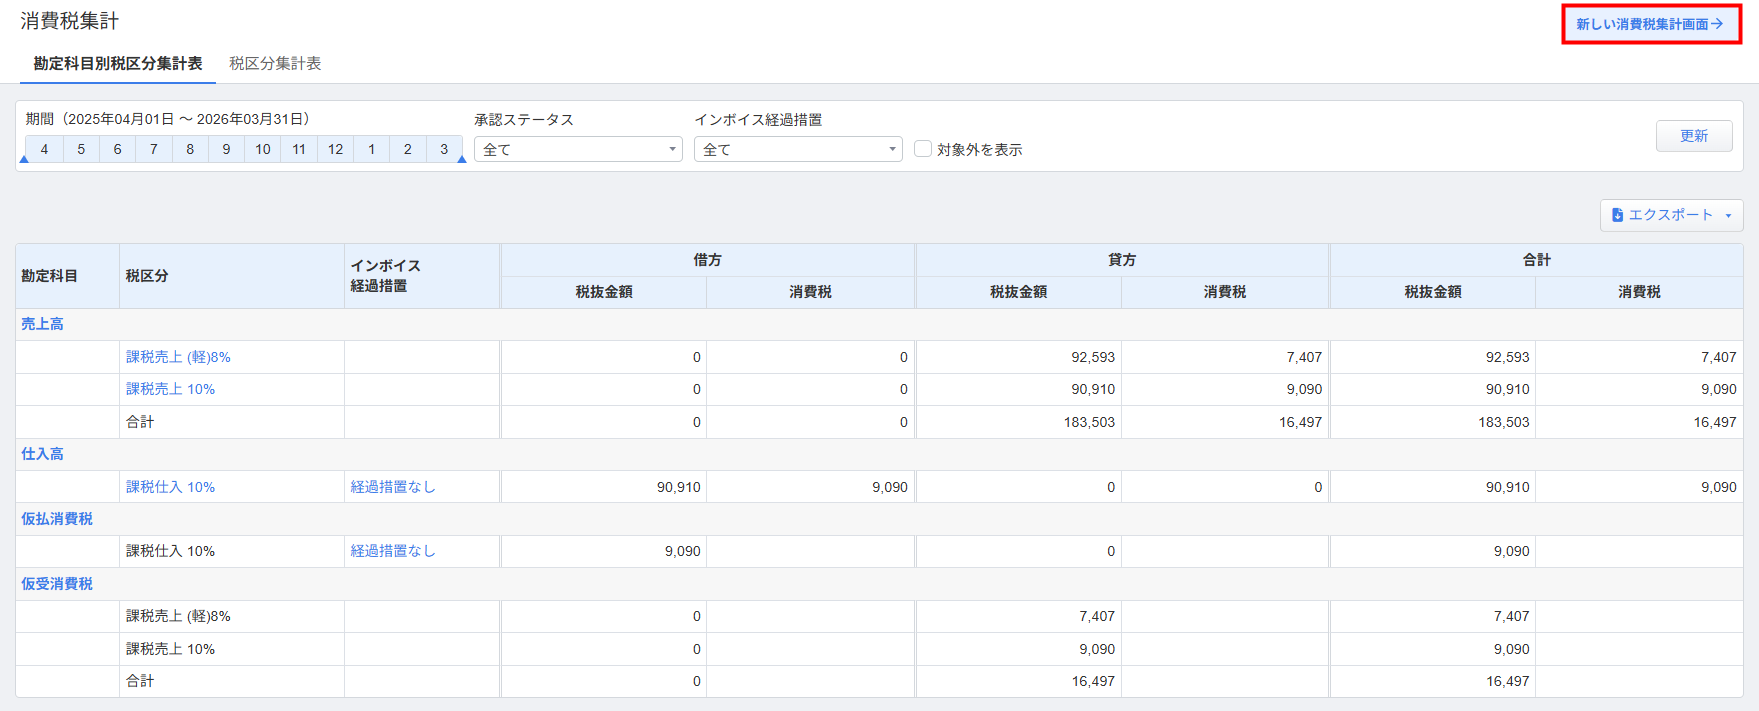The width and height of the screenshot is (1759, 711).
Task: Click 課税売上 (軽)8% link under 売上高
Action: pos(178,357)
